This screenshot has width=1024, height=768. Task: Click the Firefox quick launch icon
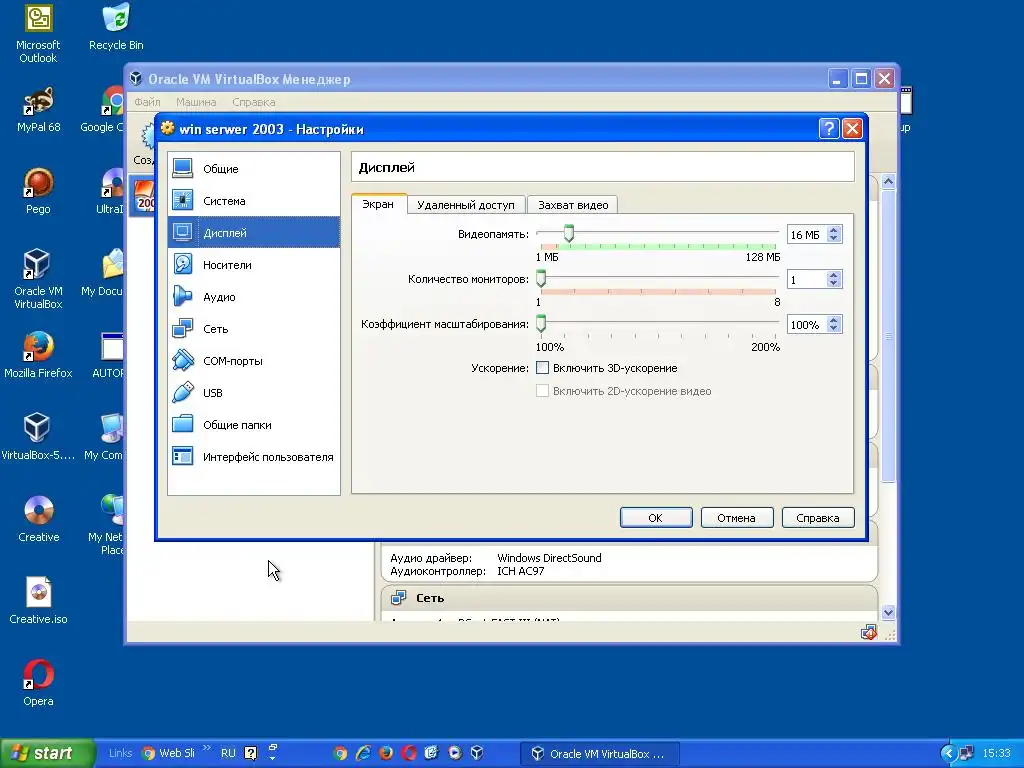coord(386,753)
